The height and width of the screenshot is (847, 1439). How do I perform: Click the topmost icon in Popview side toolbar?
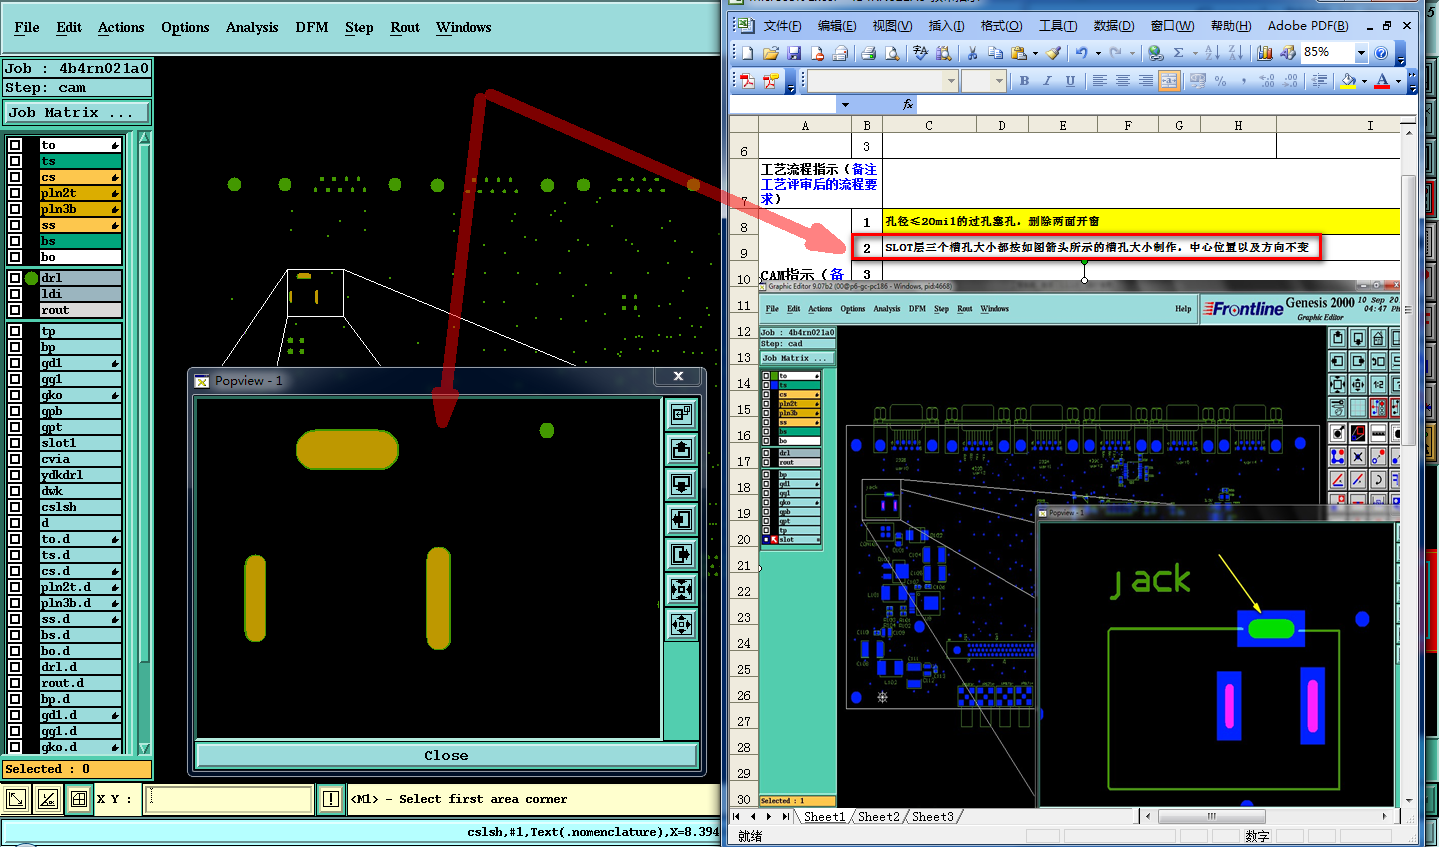[682, 414]
